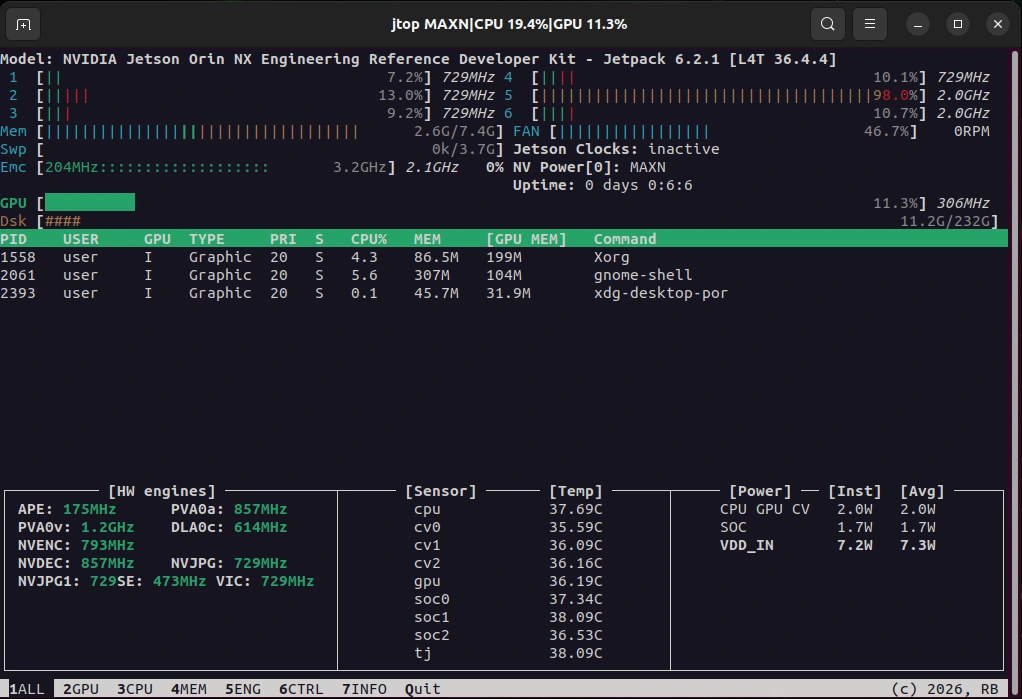Click the 0RPM fan reading
Viewport: 1022px width, 699px height.
click(x=971, y=132)
